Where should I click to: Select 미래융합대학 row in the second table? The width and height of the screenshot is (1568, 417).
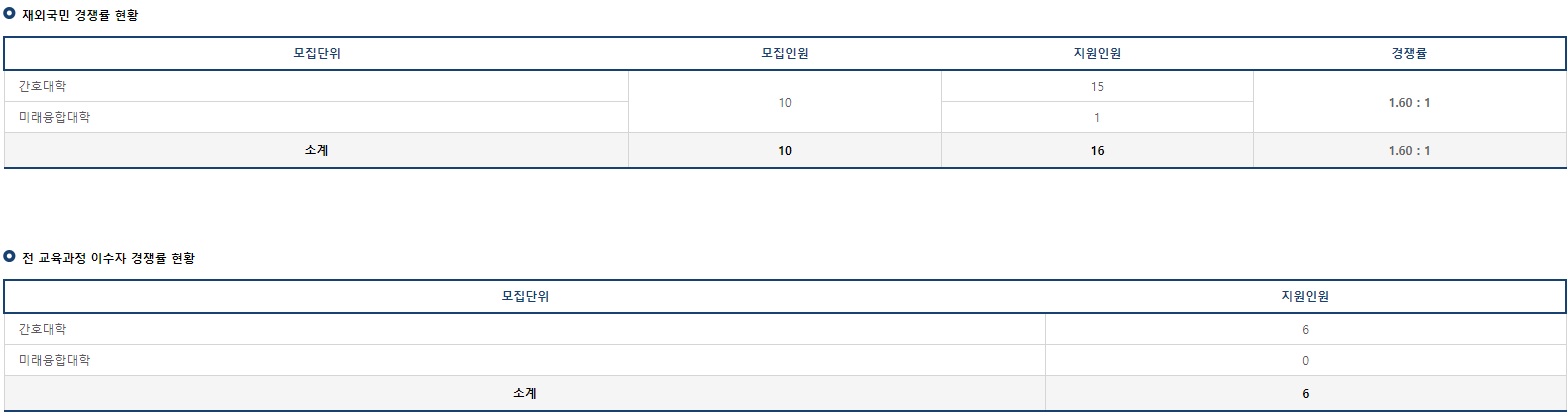point(784,360)
